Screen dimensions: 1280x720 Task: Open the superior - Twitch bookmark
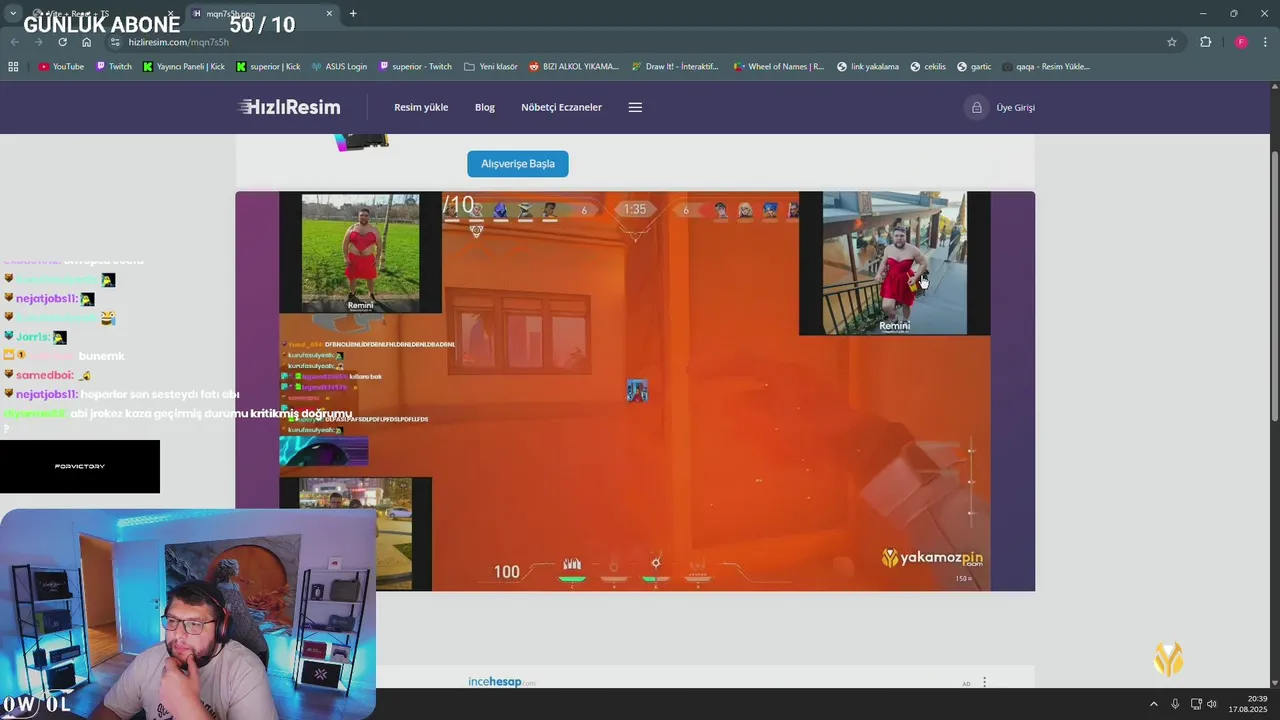415,67
